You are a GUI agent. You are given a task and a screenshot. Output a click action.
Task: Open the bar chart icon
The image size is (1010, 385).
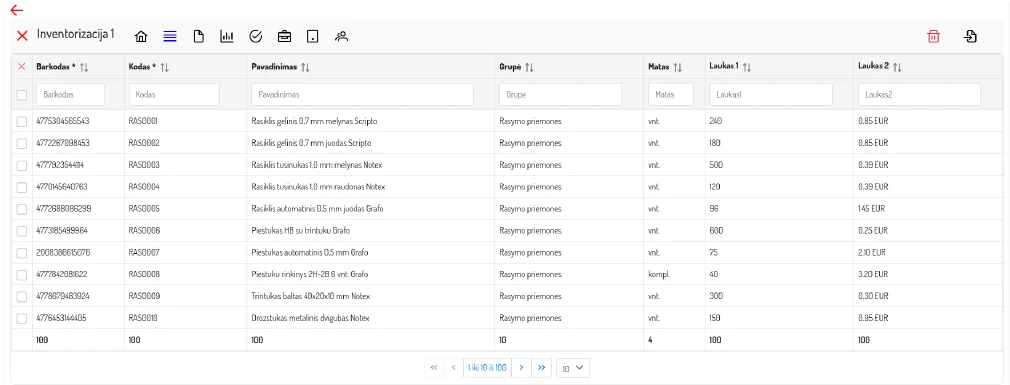point(227,37)
